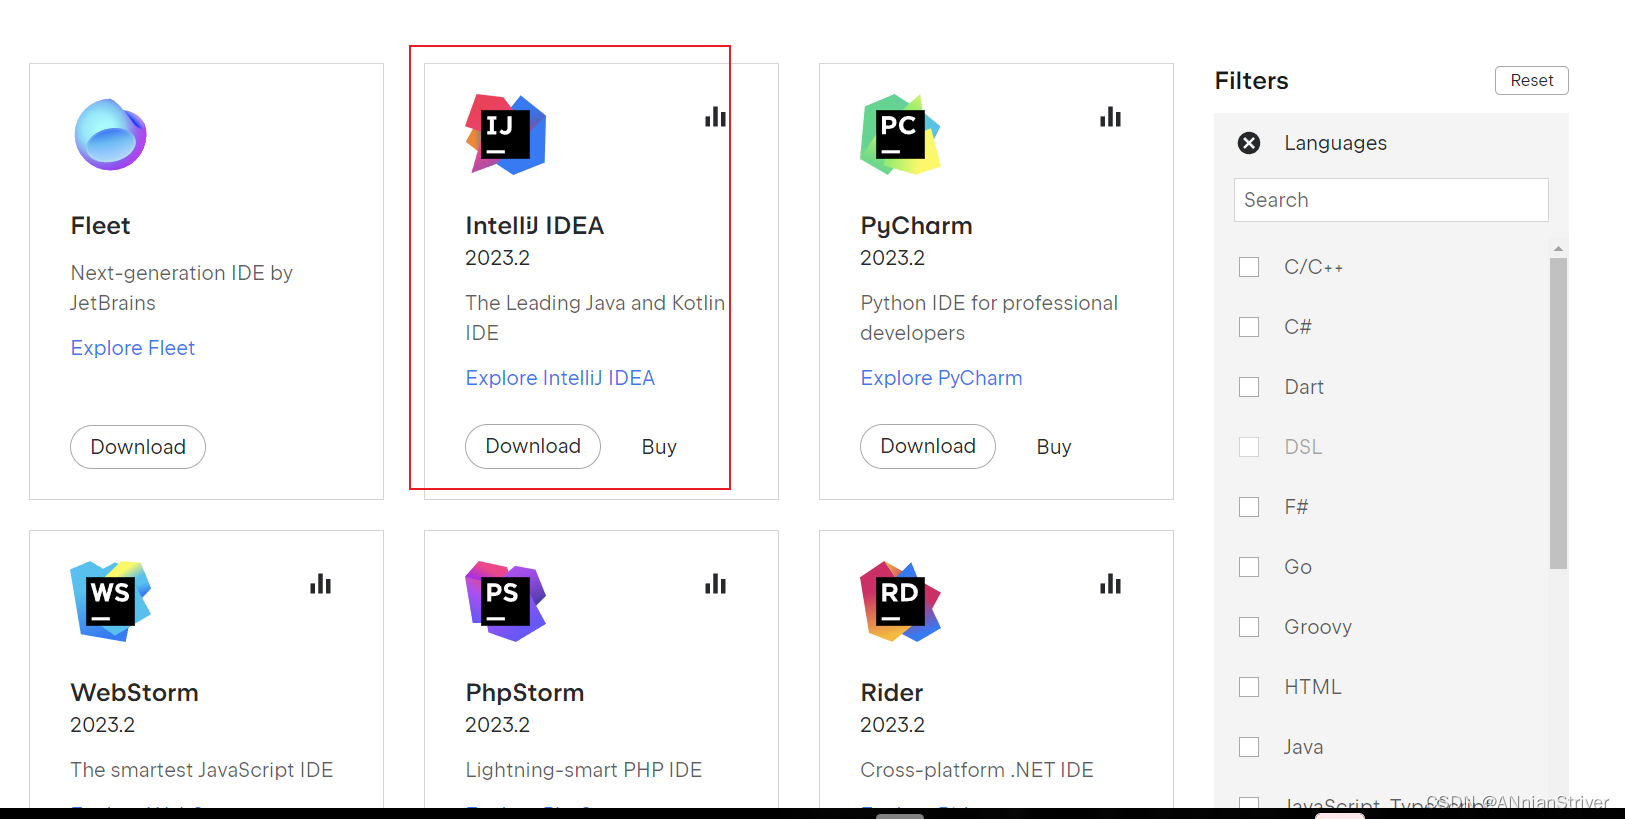
Task: Tick the Java language checkbox
Action: [1249, 747]
